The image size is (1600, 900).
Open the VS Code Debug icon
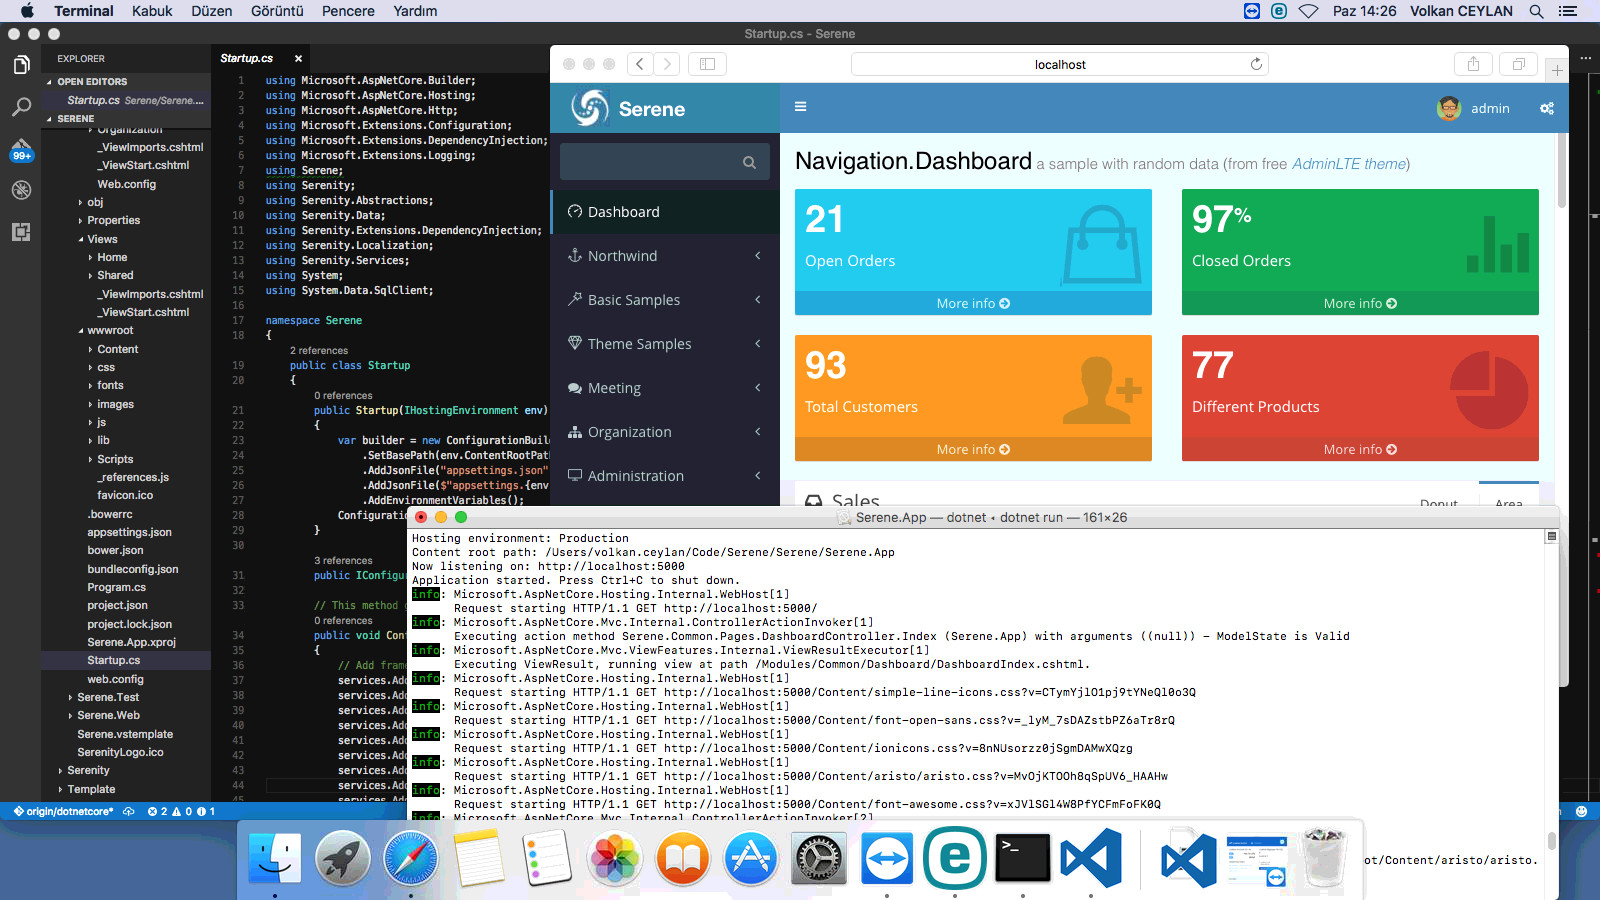21,190
